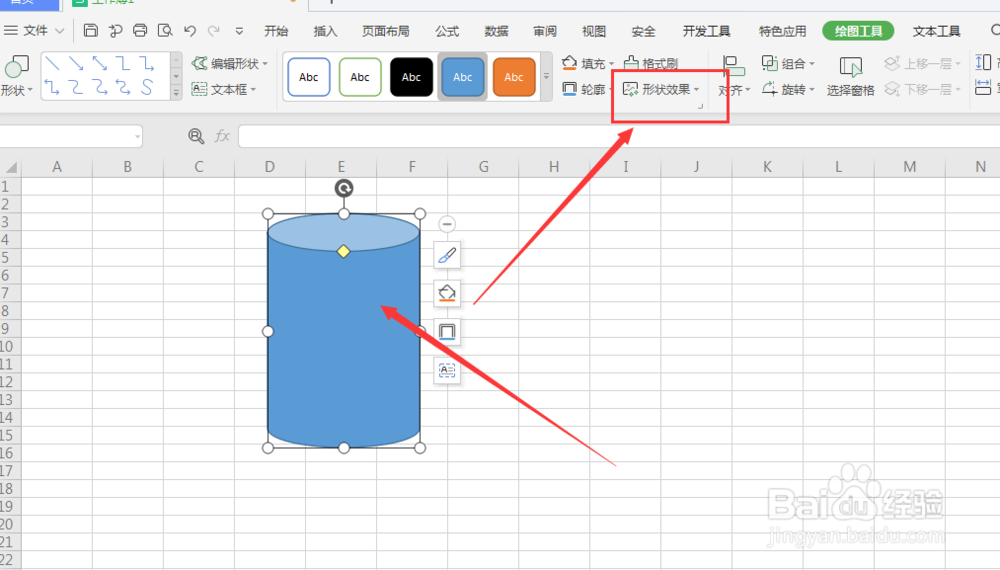Open quick access toolbar customize arrow
1000x570 pixels.
coord(239,31)
